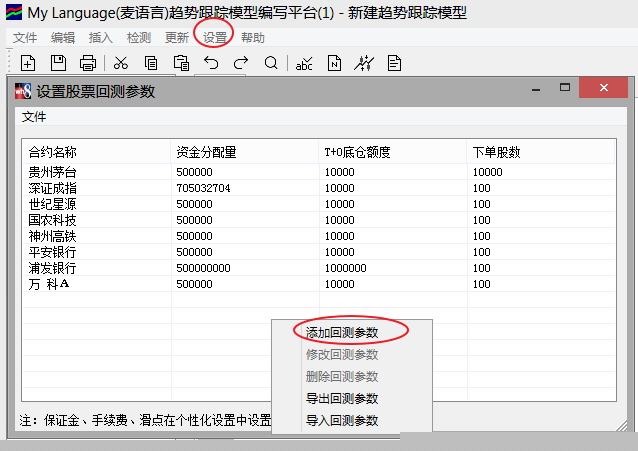Screen dimensions: 638x451
Task: Choose 导入回测参数 in the context menu
Action: pos(342,420)
